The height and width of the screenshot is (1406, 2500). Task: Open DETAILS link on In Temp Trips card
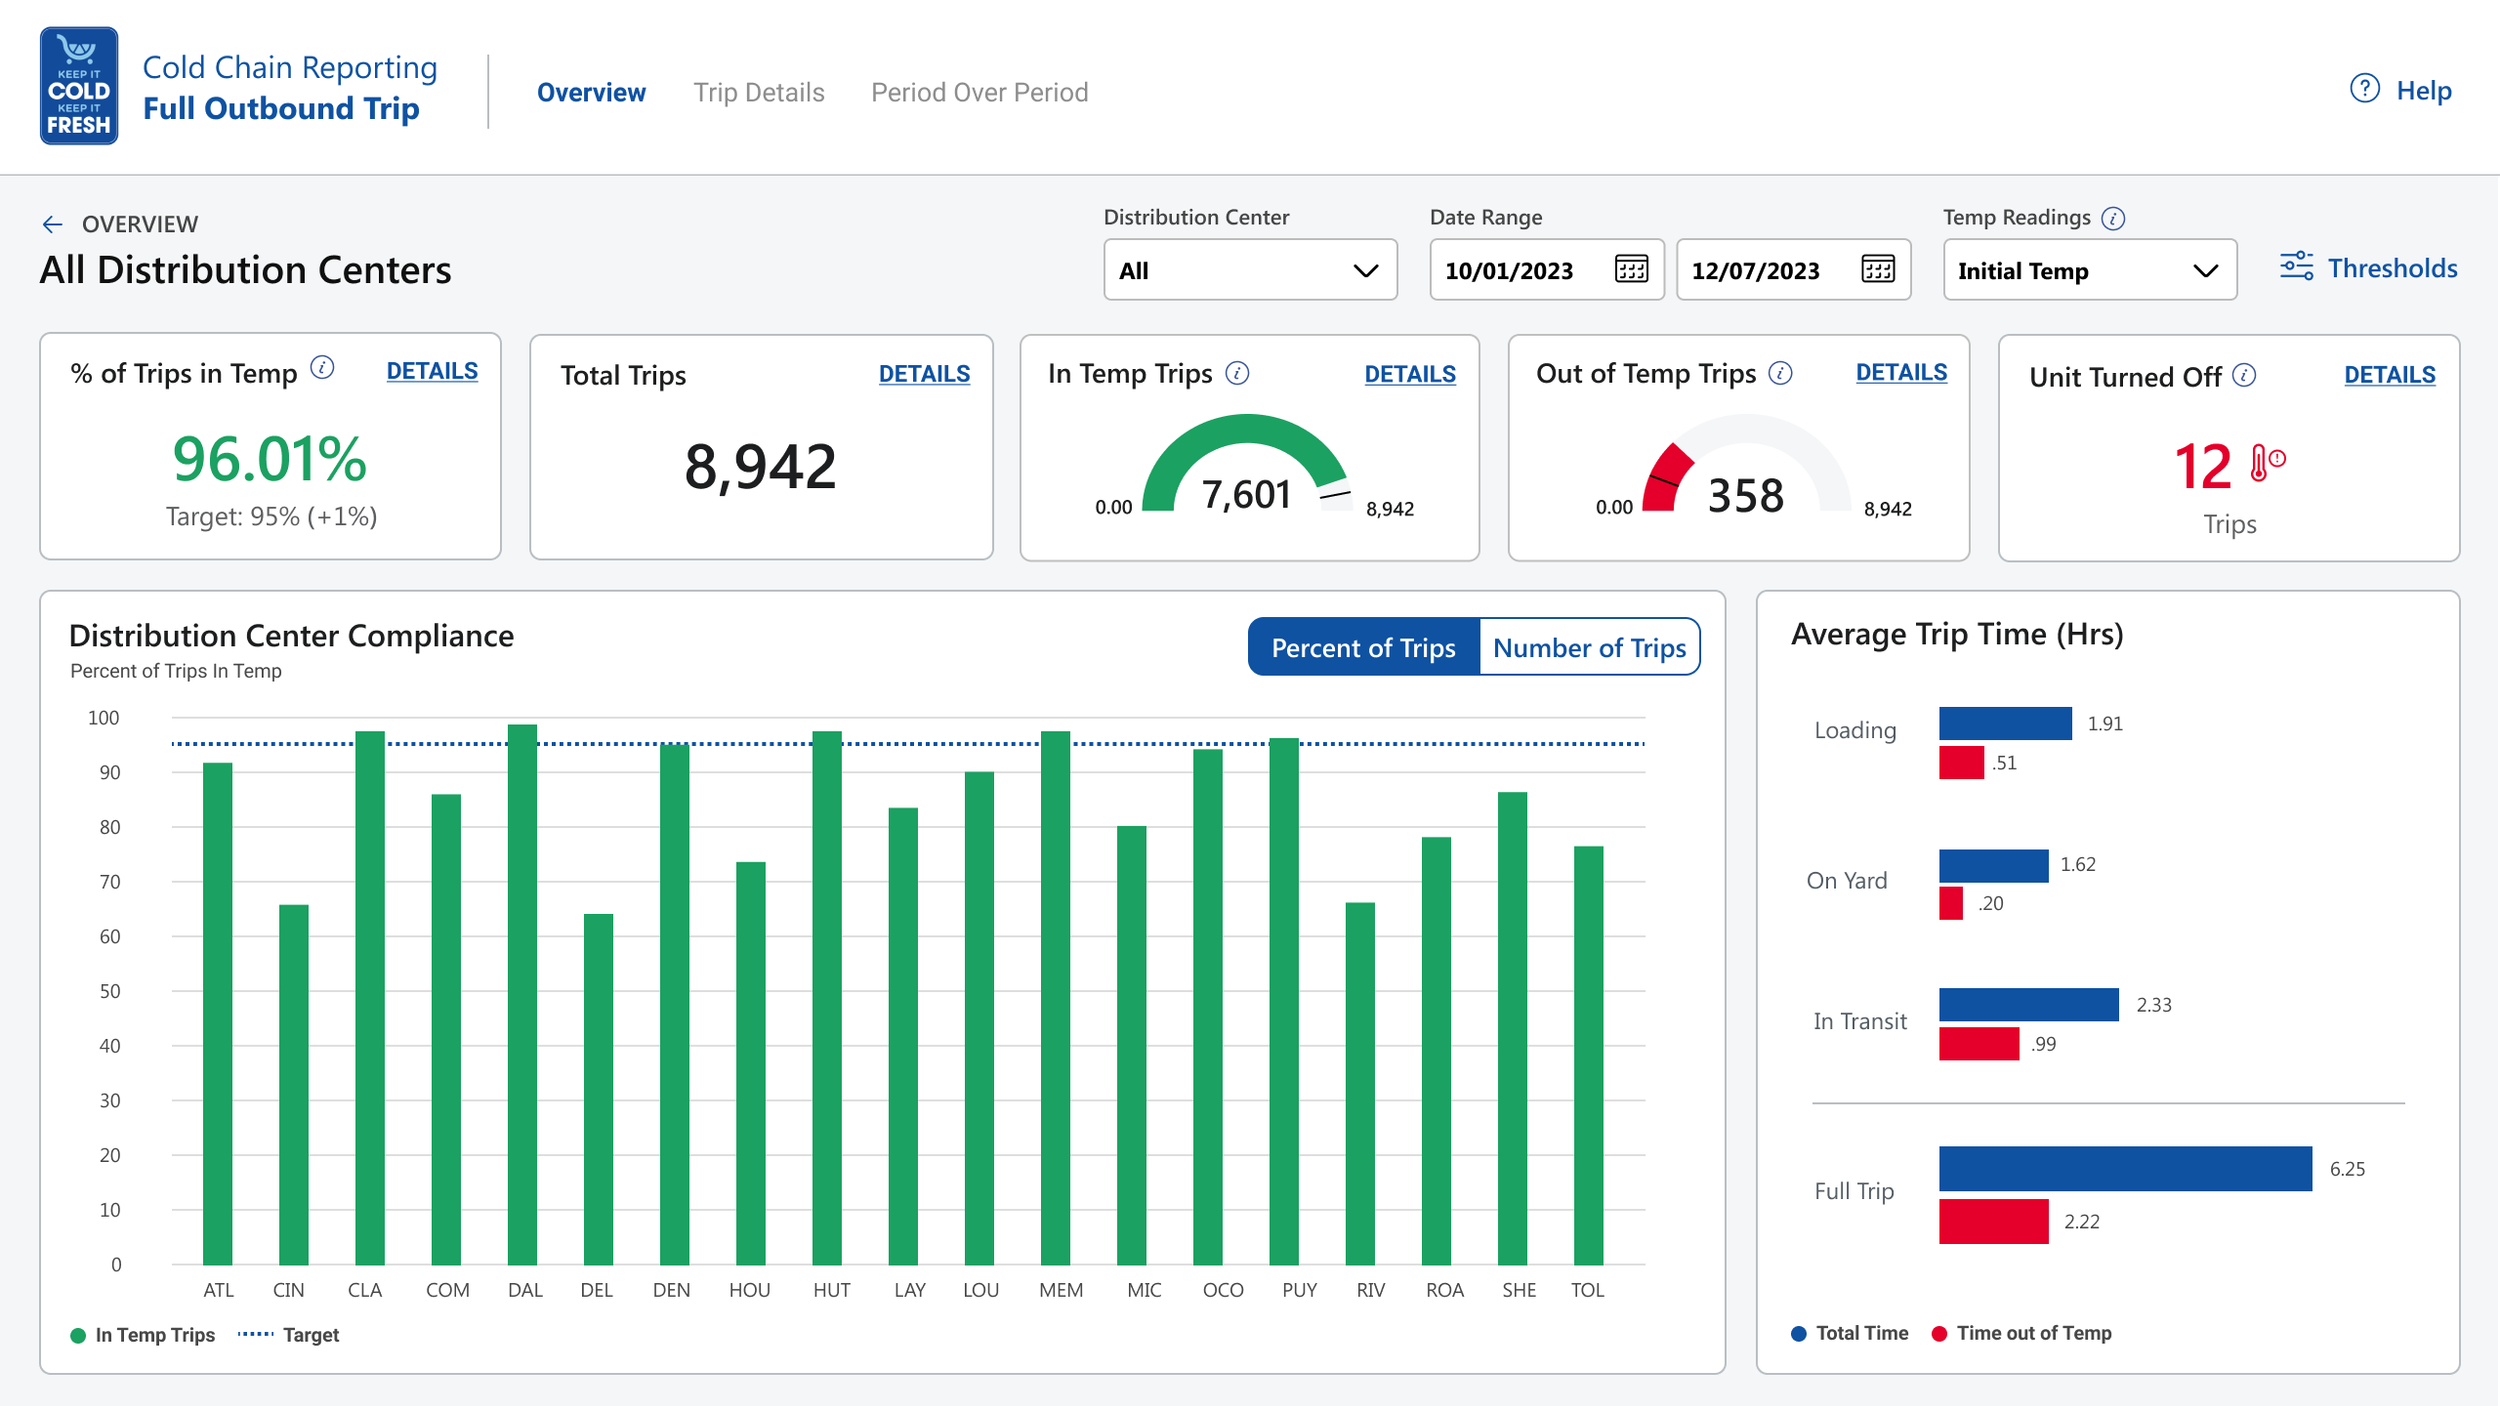[1410, 374]
